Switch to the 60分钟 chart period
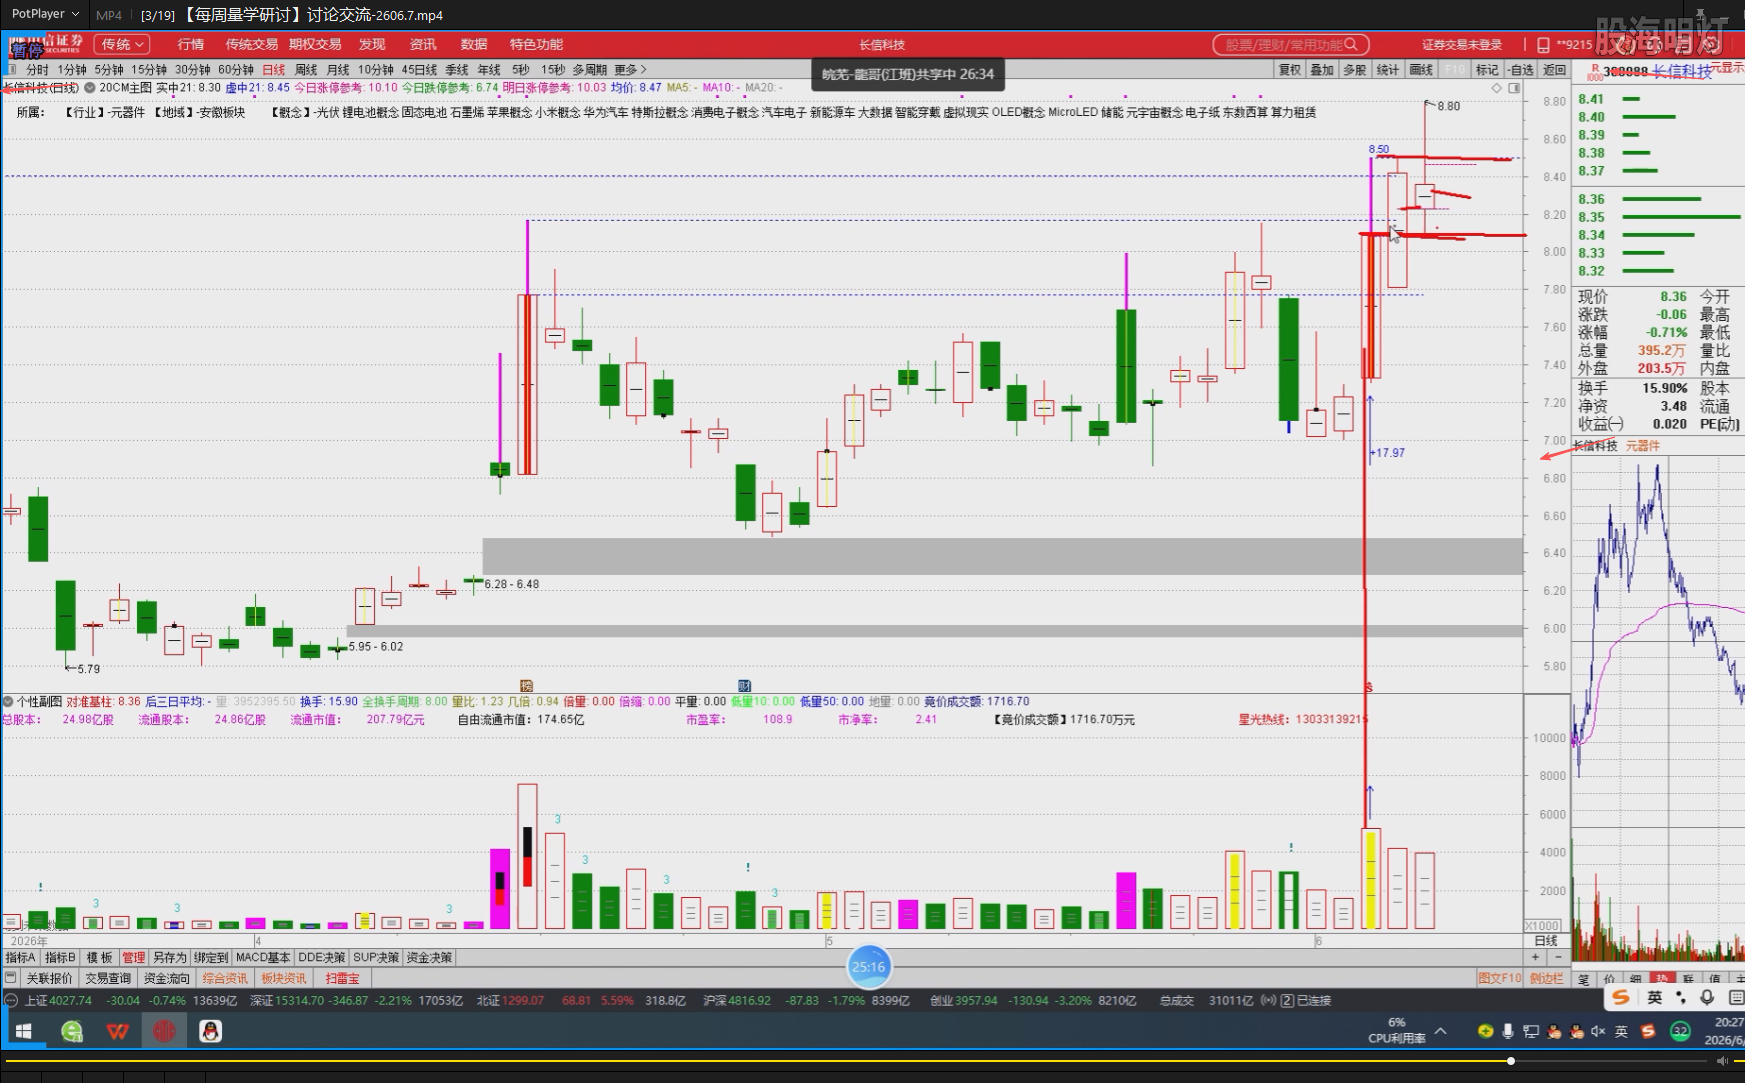 pos(236,70)
